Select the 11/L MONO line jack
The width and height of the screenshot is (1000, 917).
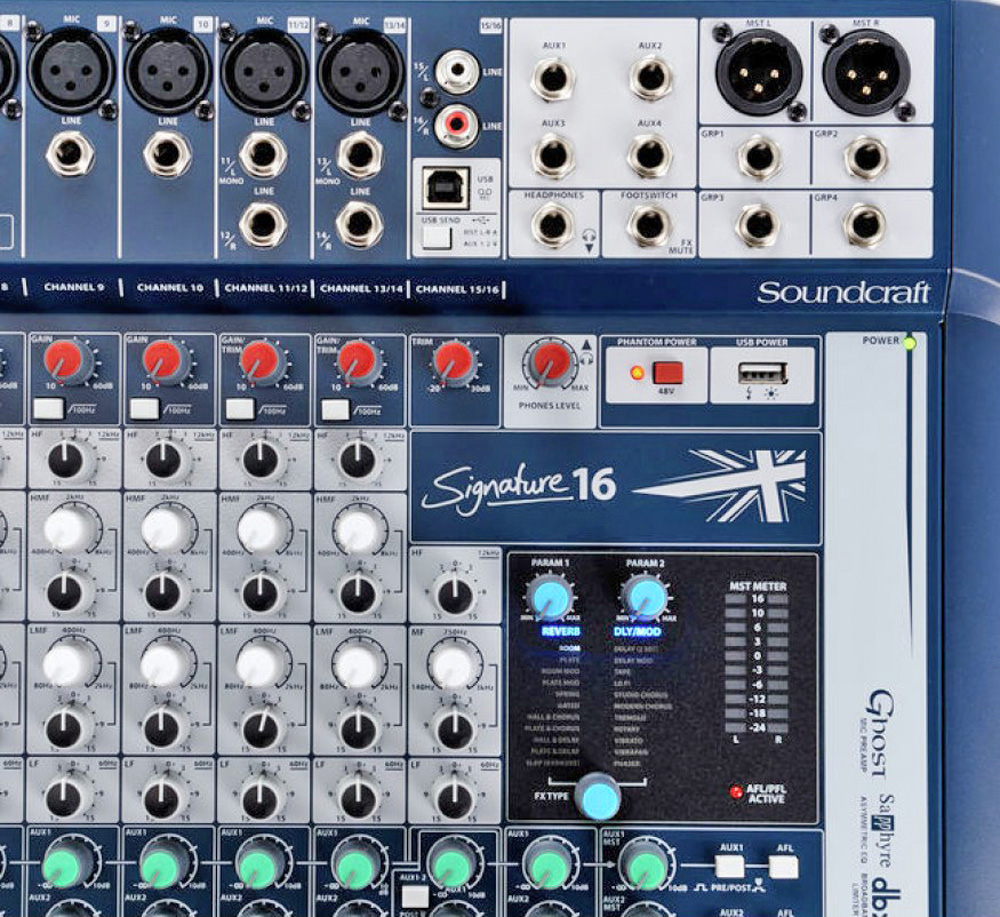(x=263, y=154)
